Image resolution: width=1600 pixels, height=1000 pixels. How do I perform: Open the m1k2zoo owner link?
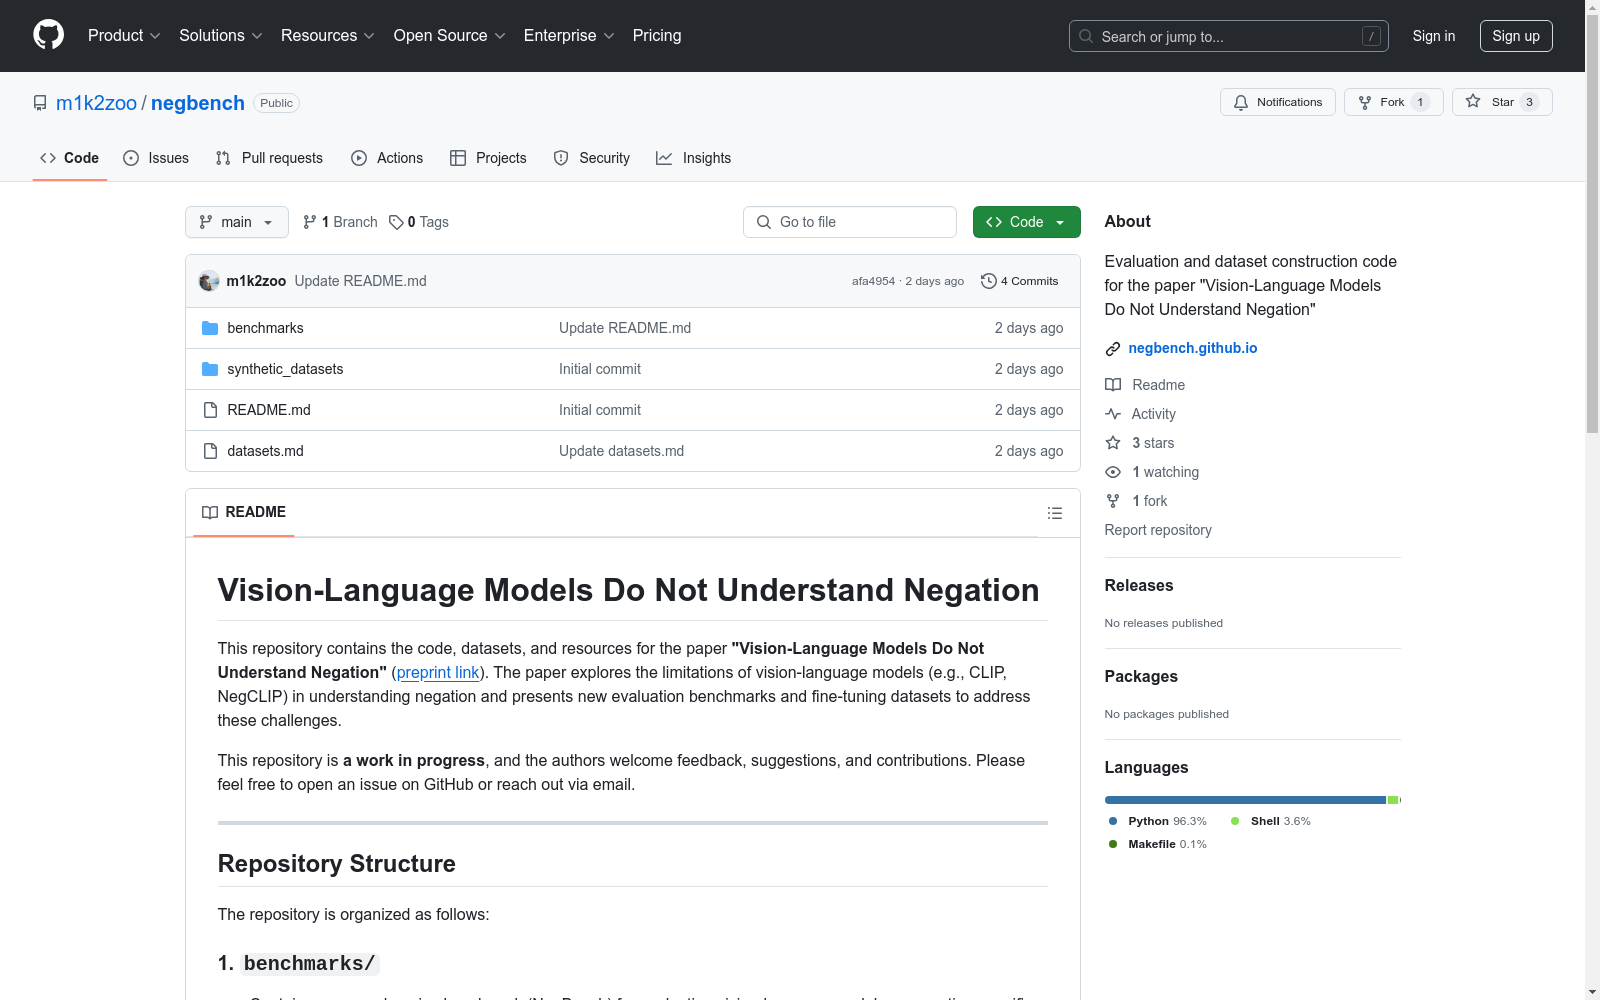point(96,103)
